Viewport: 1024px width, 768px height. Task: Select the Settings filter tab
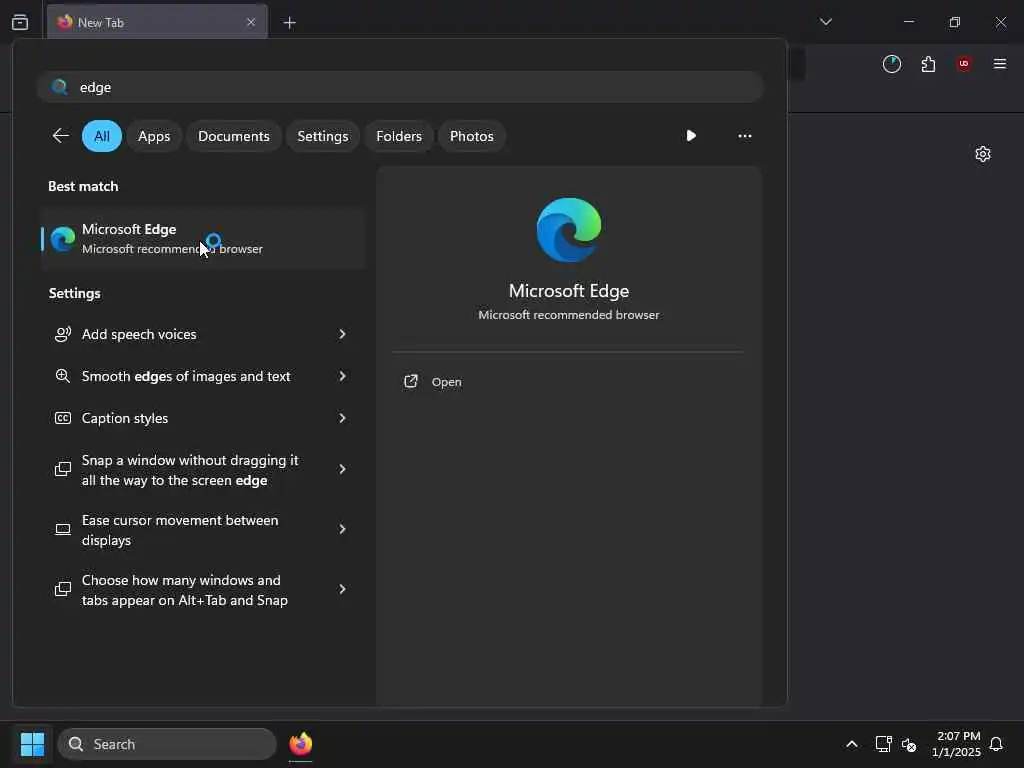pyautogui.click(x=323, y=136)
